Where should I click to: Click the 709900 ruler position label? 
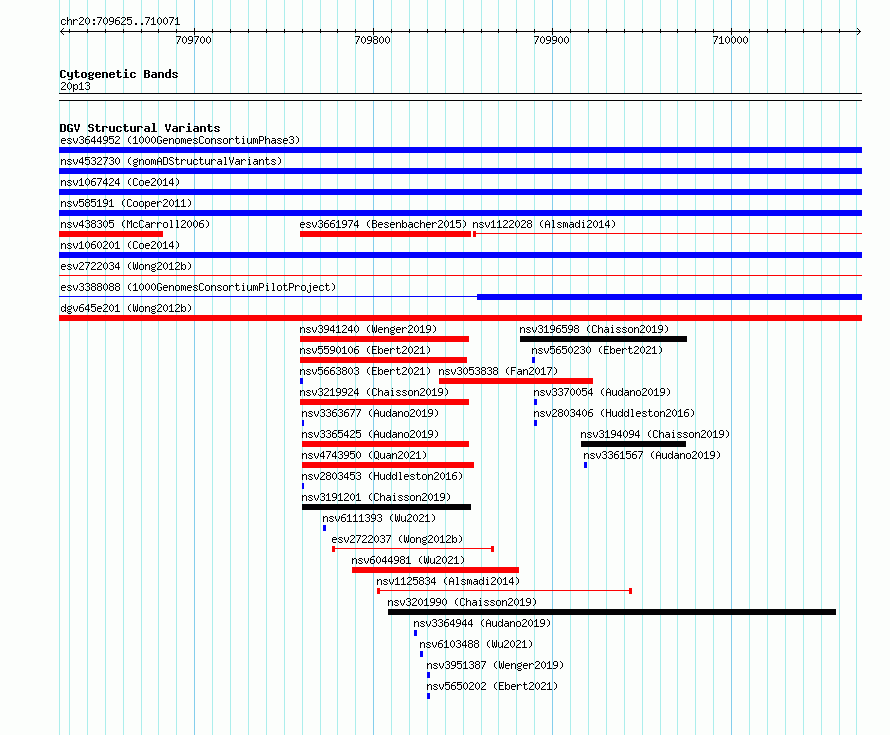pyautogui.click(x=551, y=40)
